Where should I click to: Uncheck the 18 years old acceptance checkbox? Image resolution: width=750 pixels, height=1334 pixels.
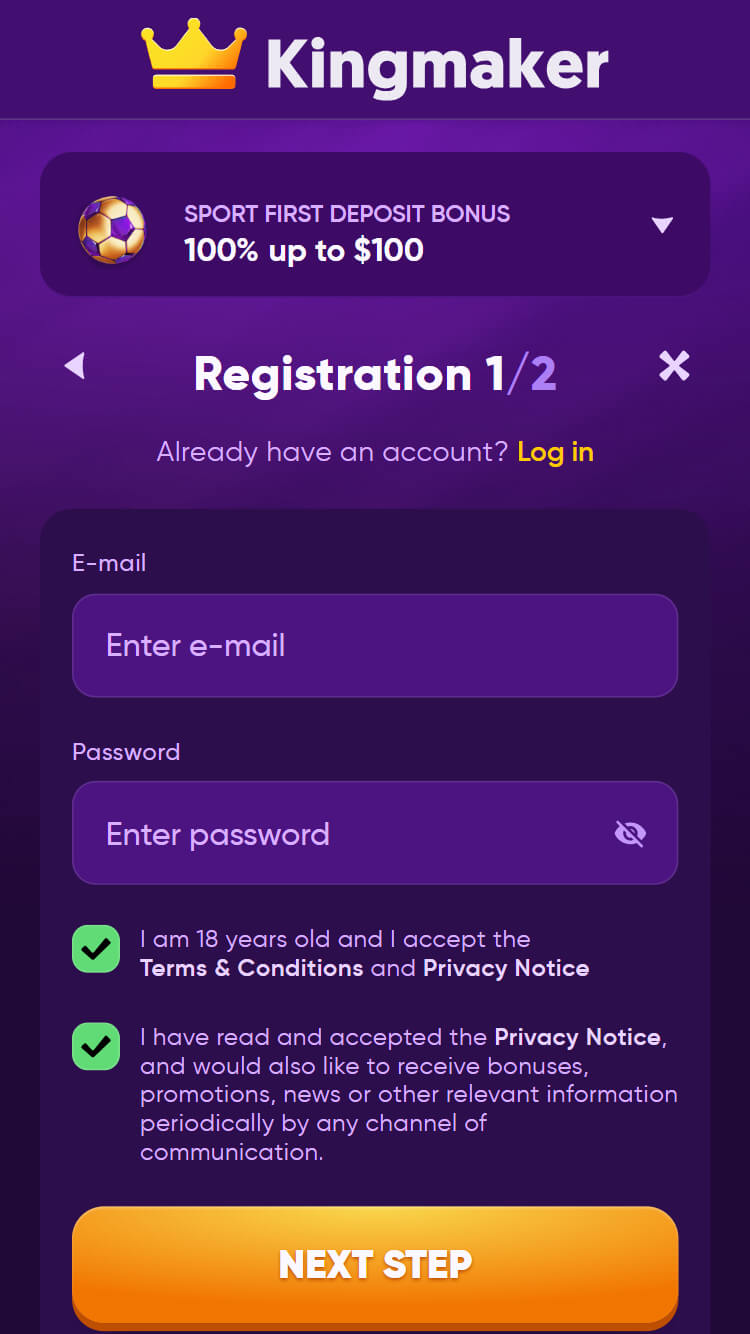click(96, 949)
